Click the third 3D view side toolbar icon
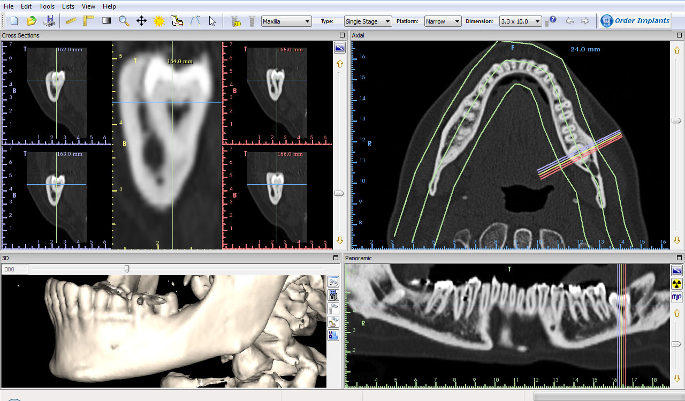The width and height of the screenshot is (685, 401). click(x=333, y=309)
